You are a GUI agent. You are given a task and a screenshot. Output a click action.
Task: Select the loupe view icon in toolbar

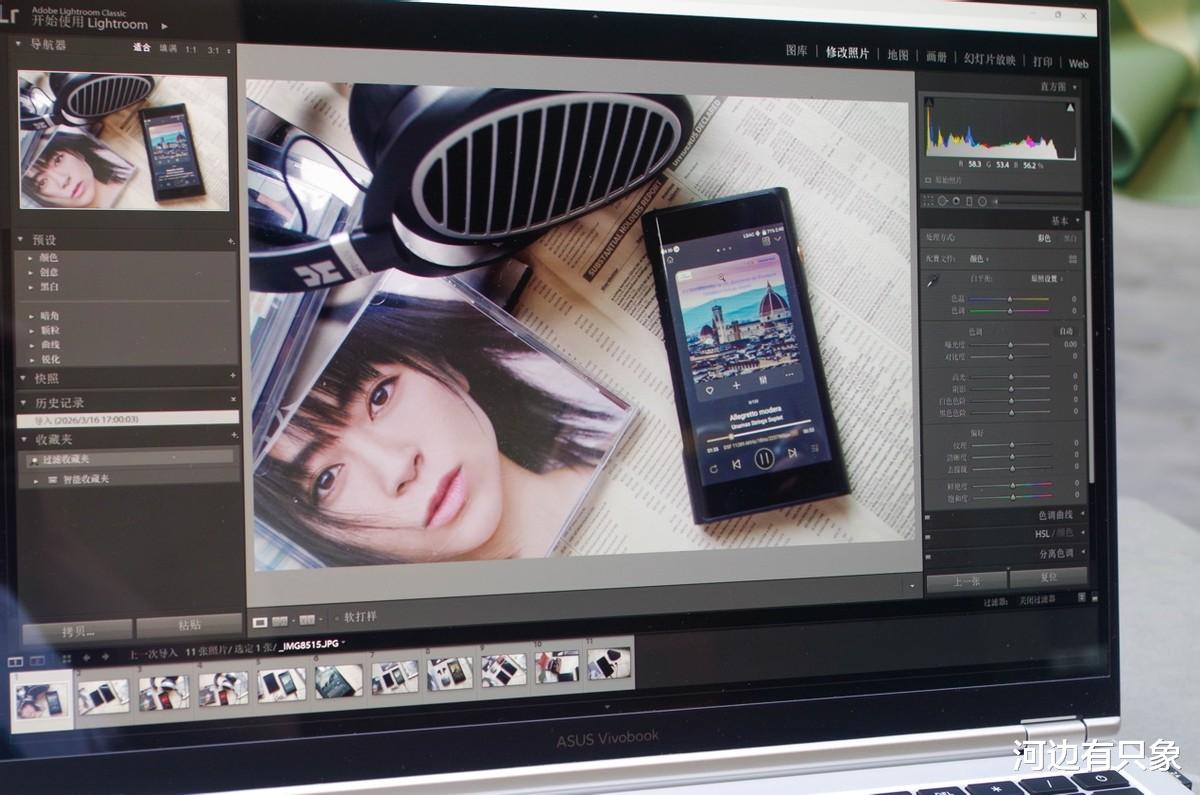pyautogui.click(x=260, y=621)
